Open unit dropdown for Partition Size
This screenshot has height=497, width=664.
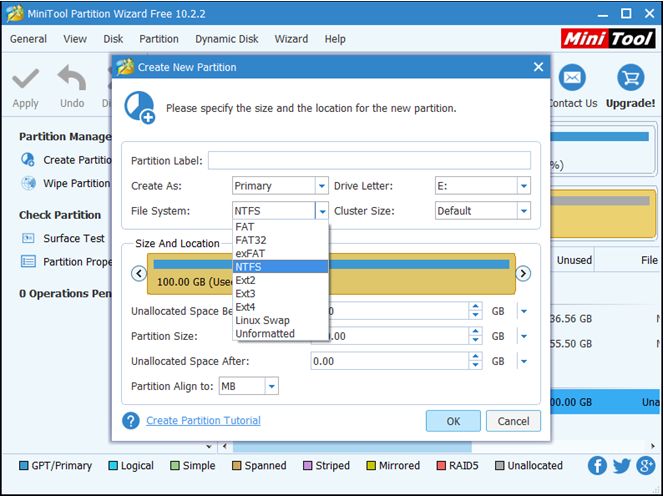click(524, 337)
